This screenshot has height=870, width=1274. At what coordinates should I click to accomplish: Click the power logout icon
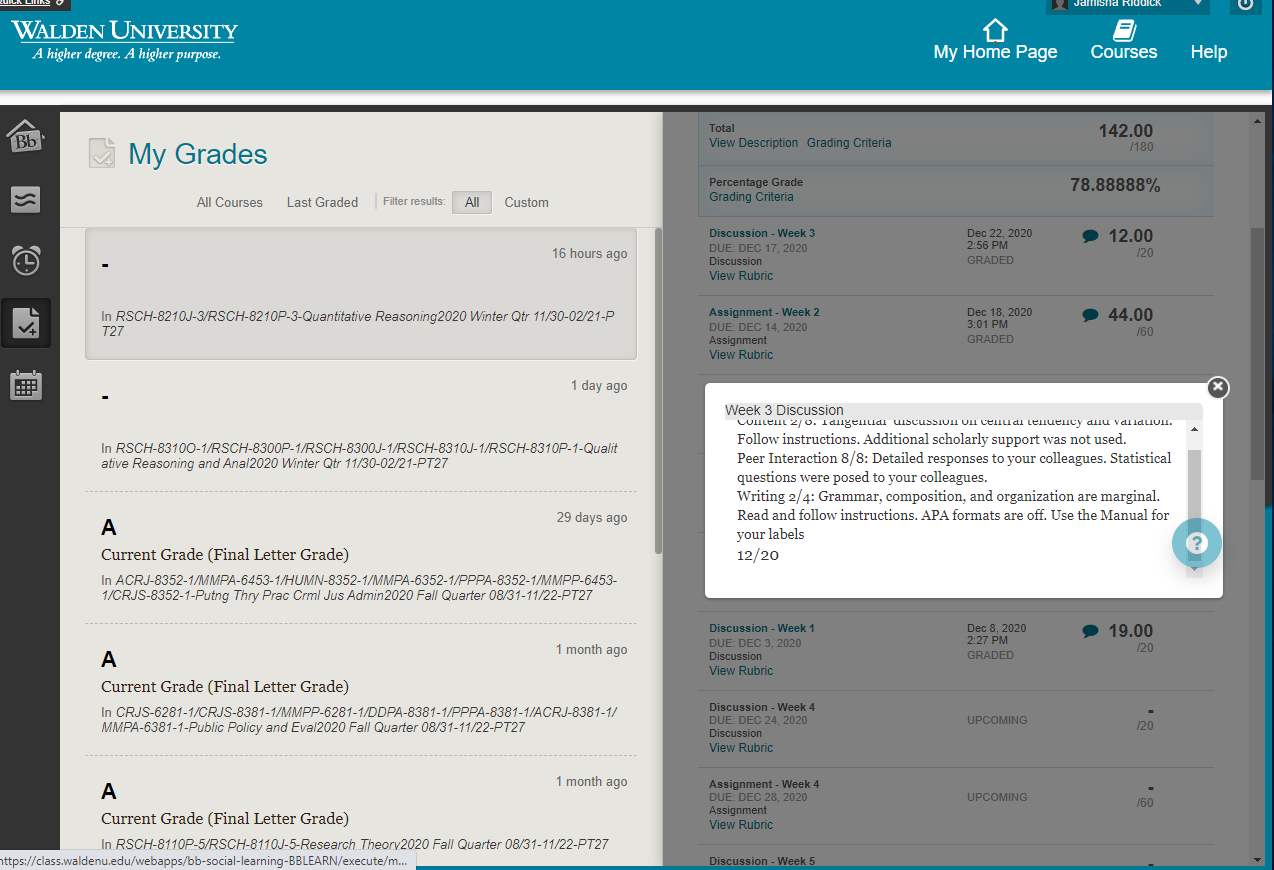tap(1246, 5)
